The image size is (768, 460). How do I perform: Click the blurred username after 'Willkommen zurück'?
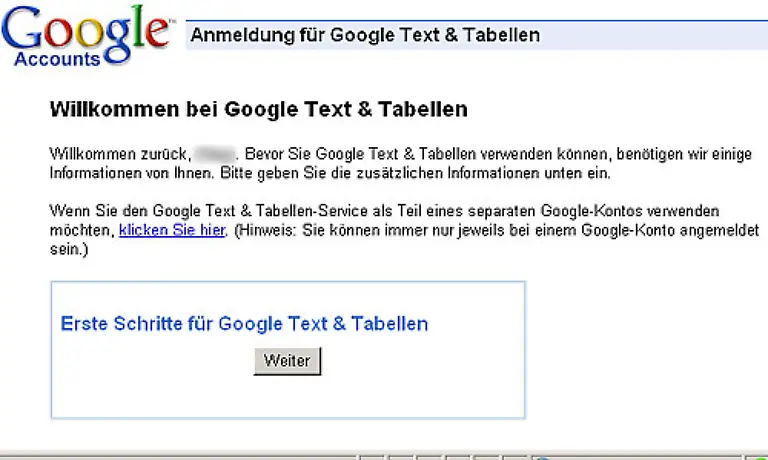click(x=214, y=154)
